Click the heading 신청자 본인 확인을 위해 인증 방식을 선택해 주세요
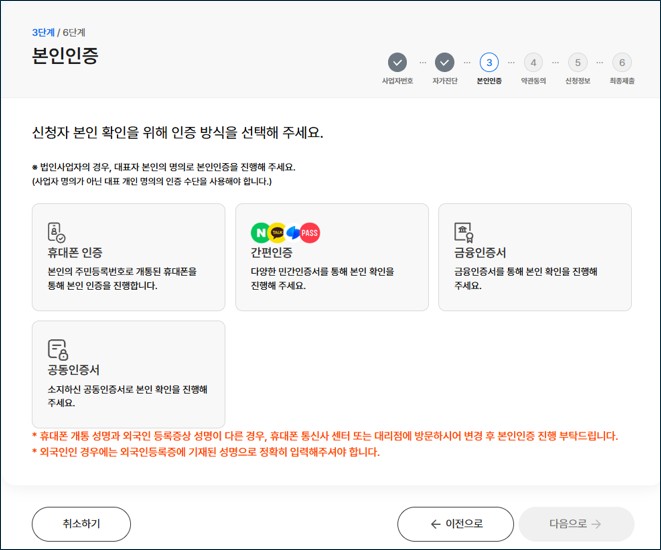Viewport: 661px width, 550px height. pos(177,133)
